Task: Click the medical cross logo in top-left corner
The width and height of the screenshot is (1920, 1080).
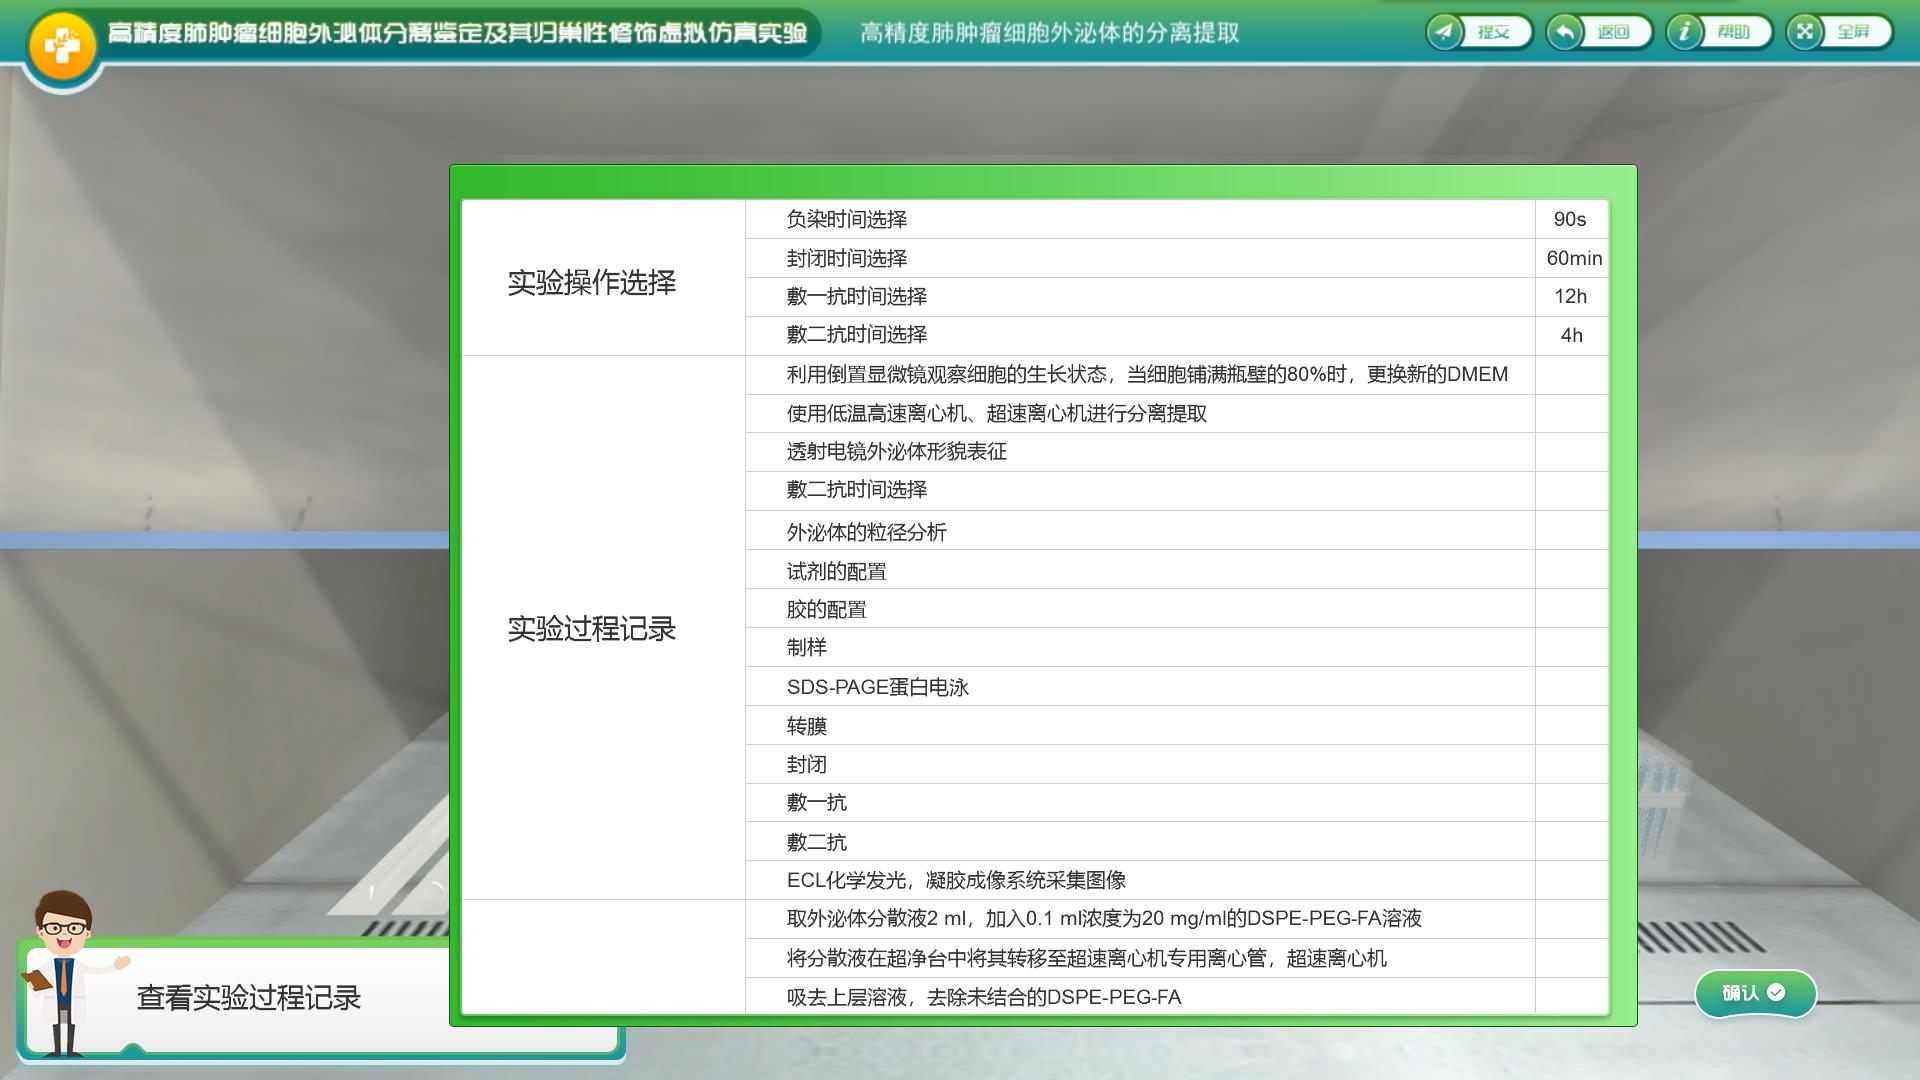Action: pyautogui.click(x=60, y=38)
